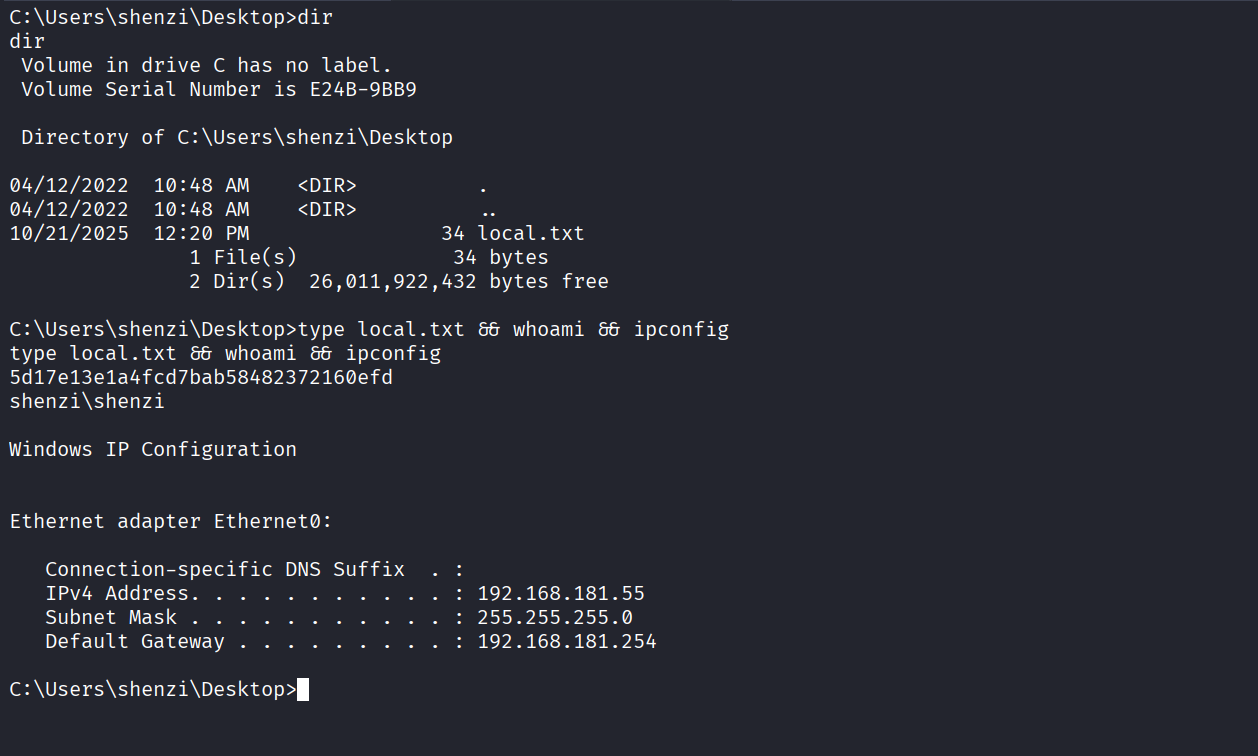This screenshot has width=1258, height=756.
Task: Click the 26,011,922,432 bytes free text
Action: pos(458,281)
